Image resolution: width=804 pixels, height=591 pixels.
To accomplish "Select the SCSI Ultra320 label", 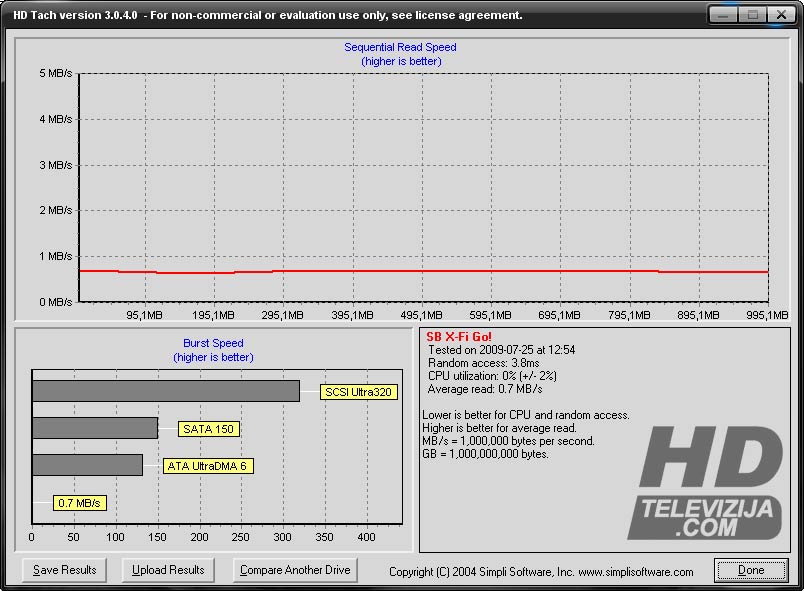I will pyautogui.click(x=358, y=392).
